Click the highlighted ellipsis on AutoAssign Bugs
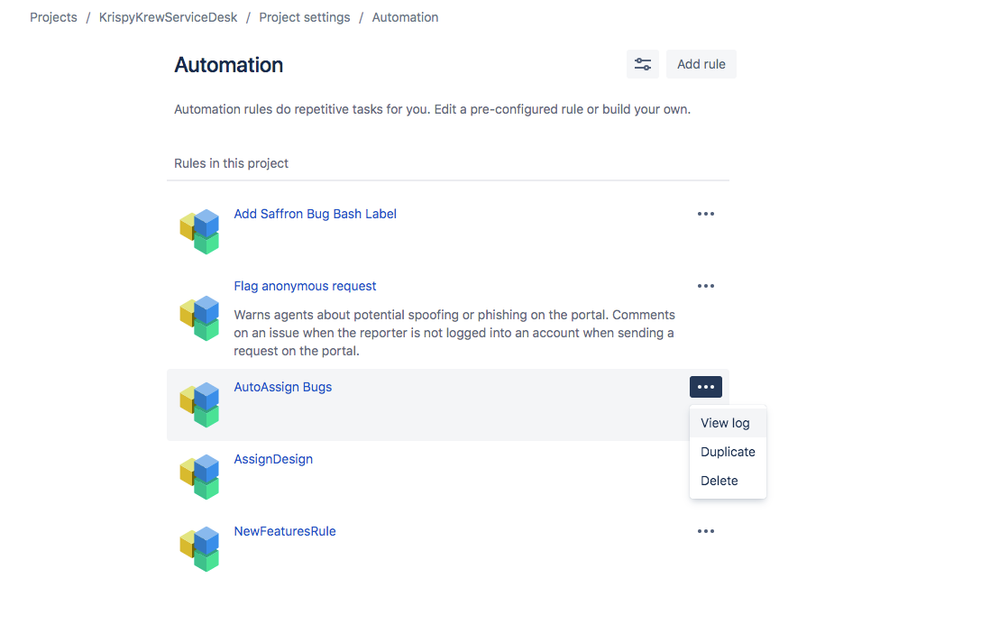This screenshot has width=999, height=625. pyautogui.click(x=706, y=387)
